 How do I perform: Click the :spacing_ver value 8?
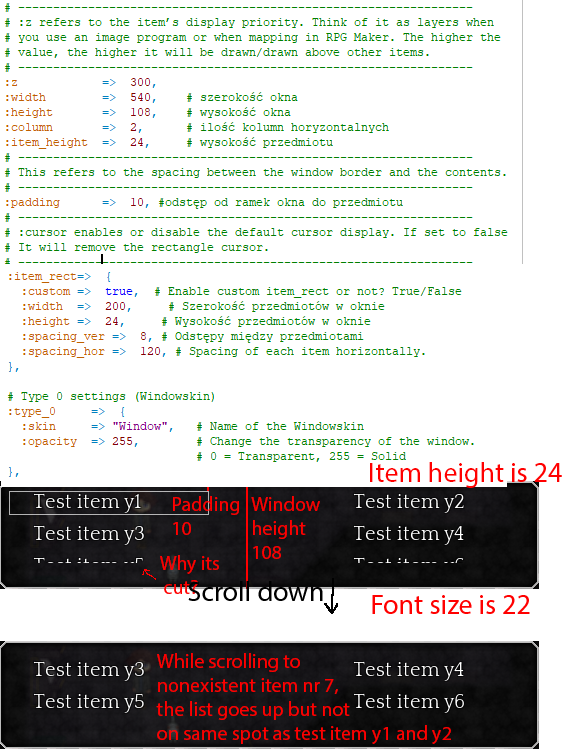143,336
